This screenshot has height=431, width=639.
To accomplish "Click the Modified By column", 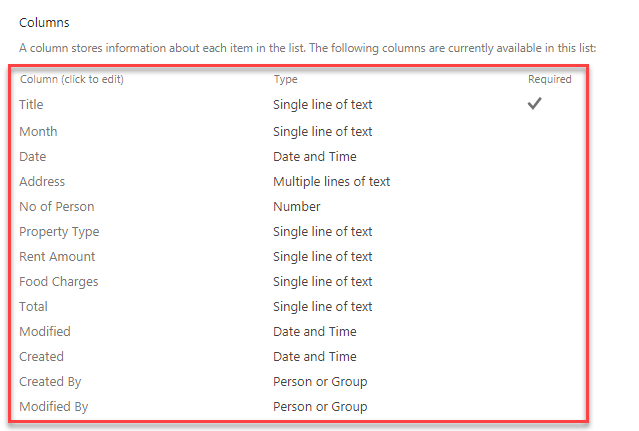I will pos(53,406).
